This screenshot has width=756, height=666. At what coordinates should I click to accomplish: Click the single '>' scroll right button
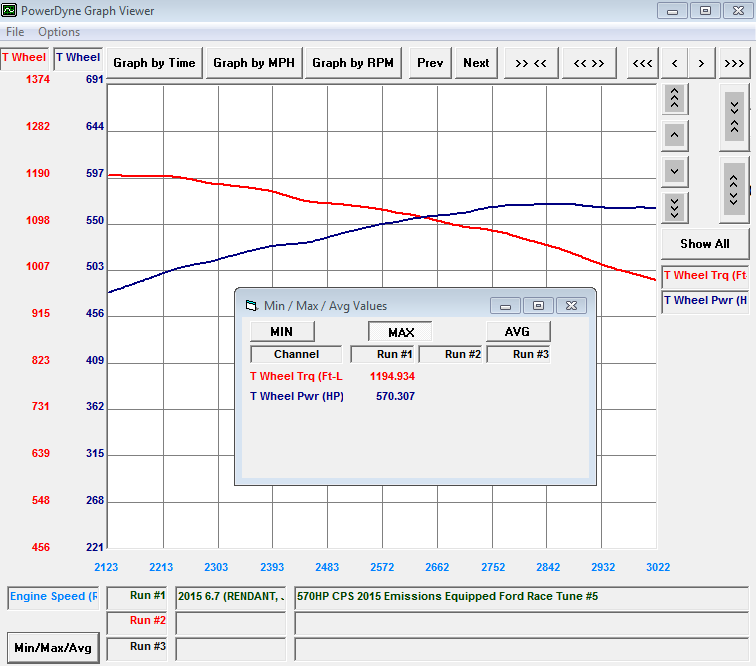[x=702, y=63]
